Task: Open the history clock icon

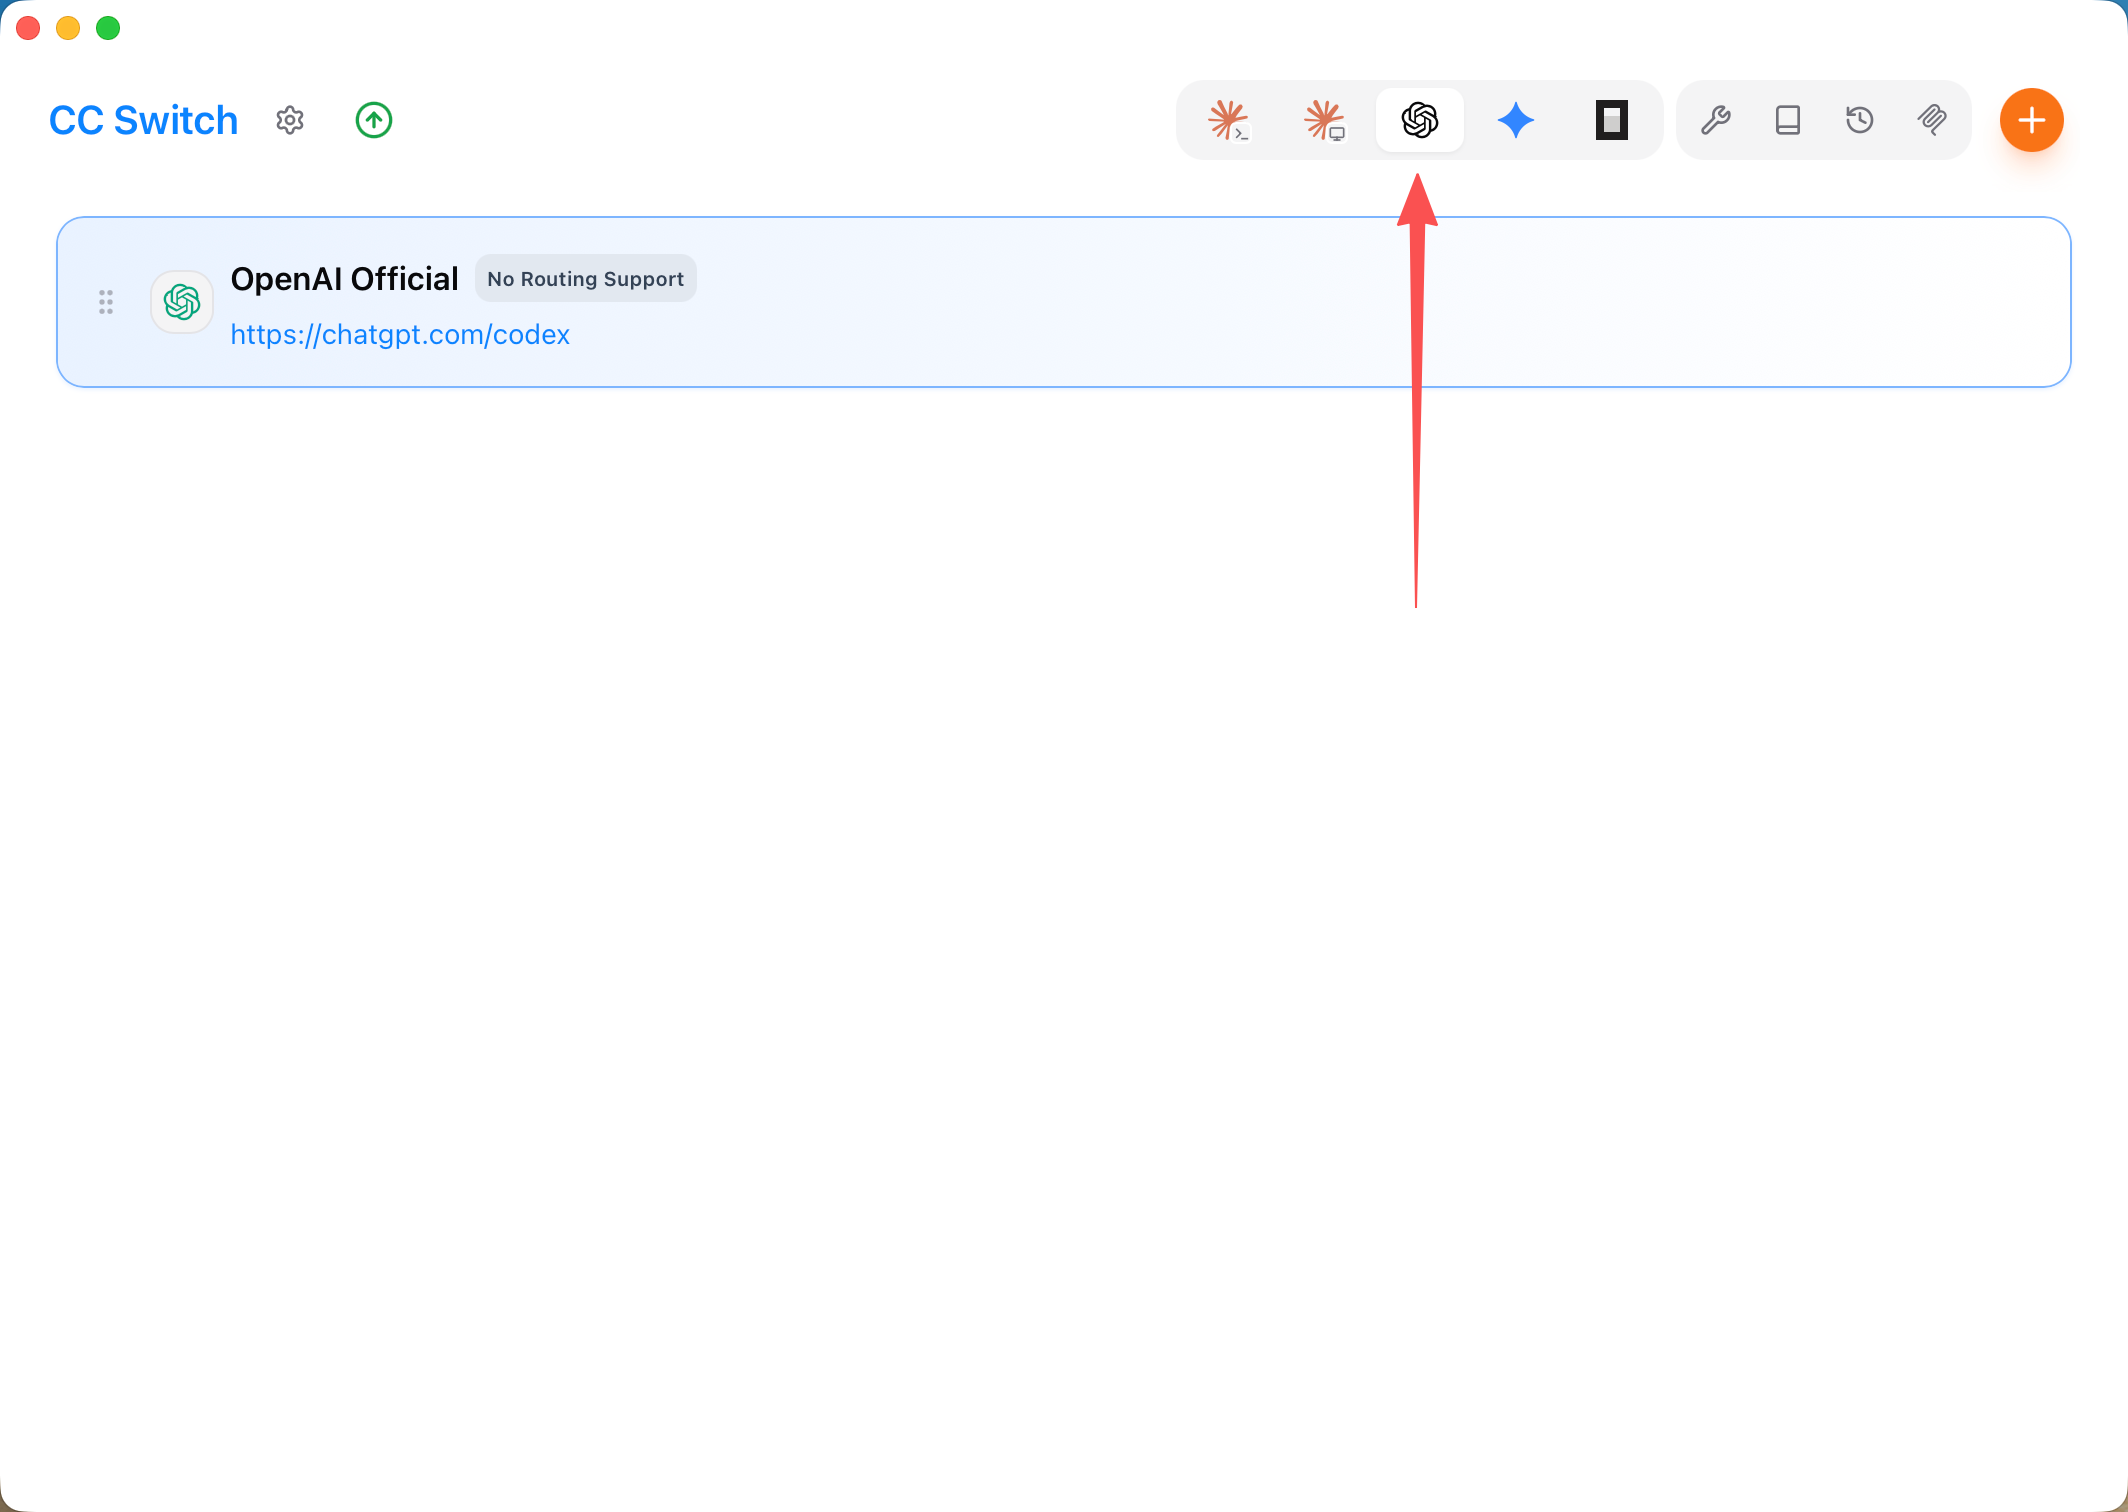Action: click(x=1860, y=120)
